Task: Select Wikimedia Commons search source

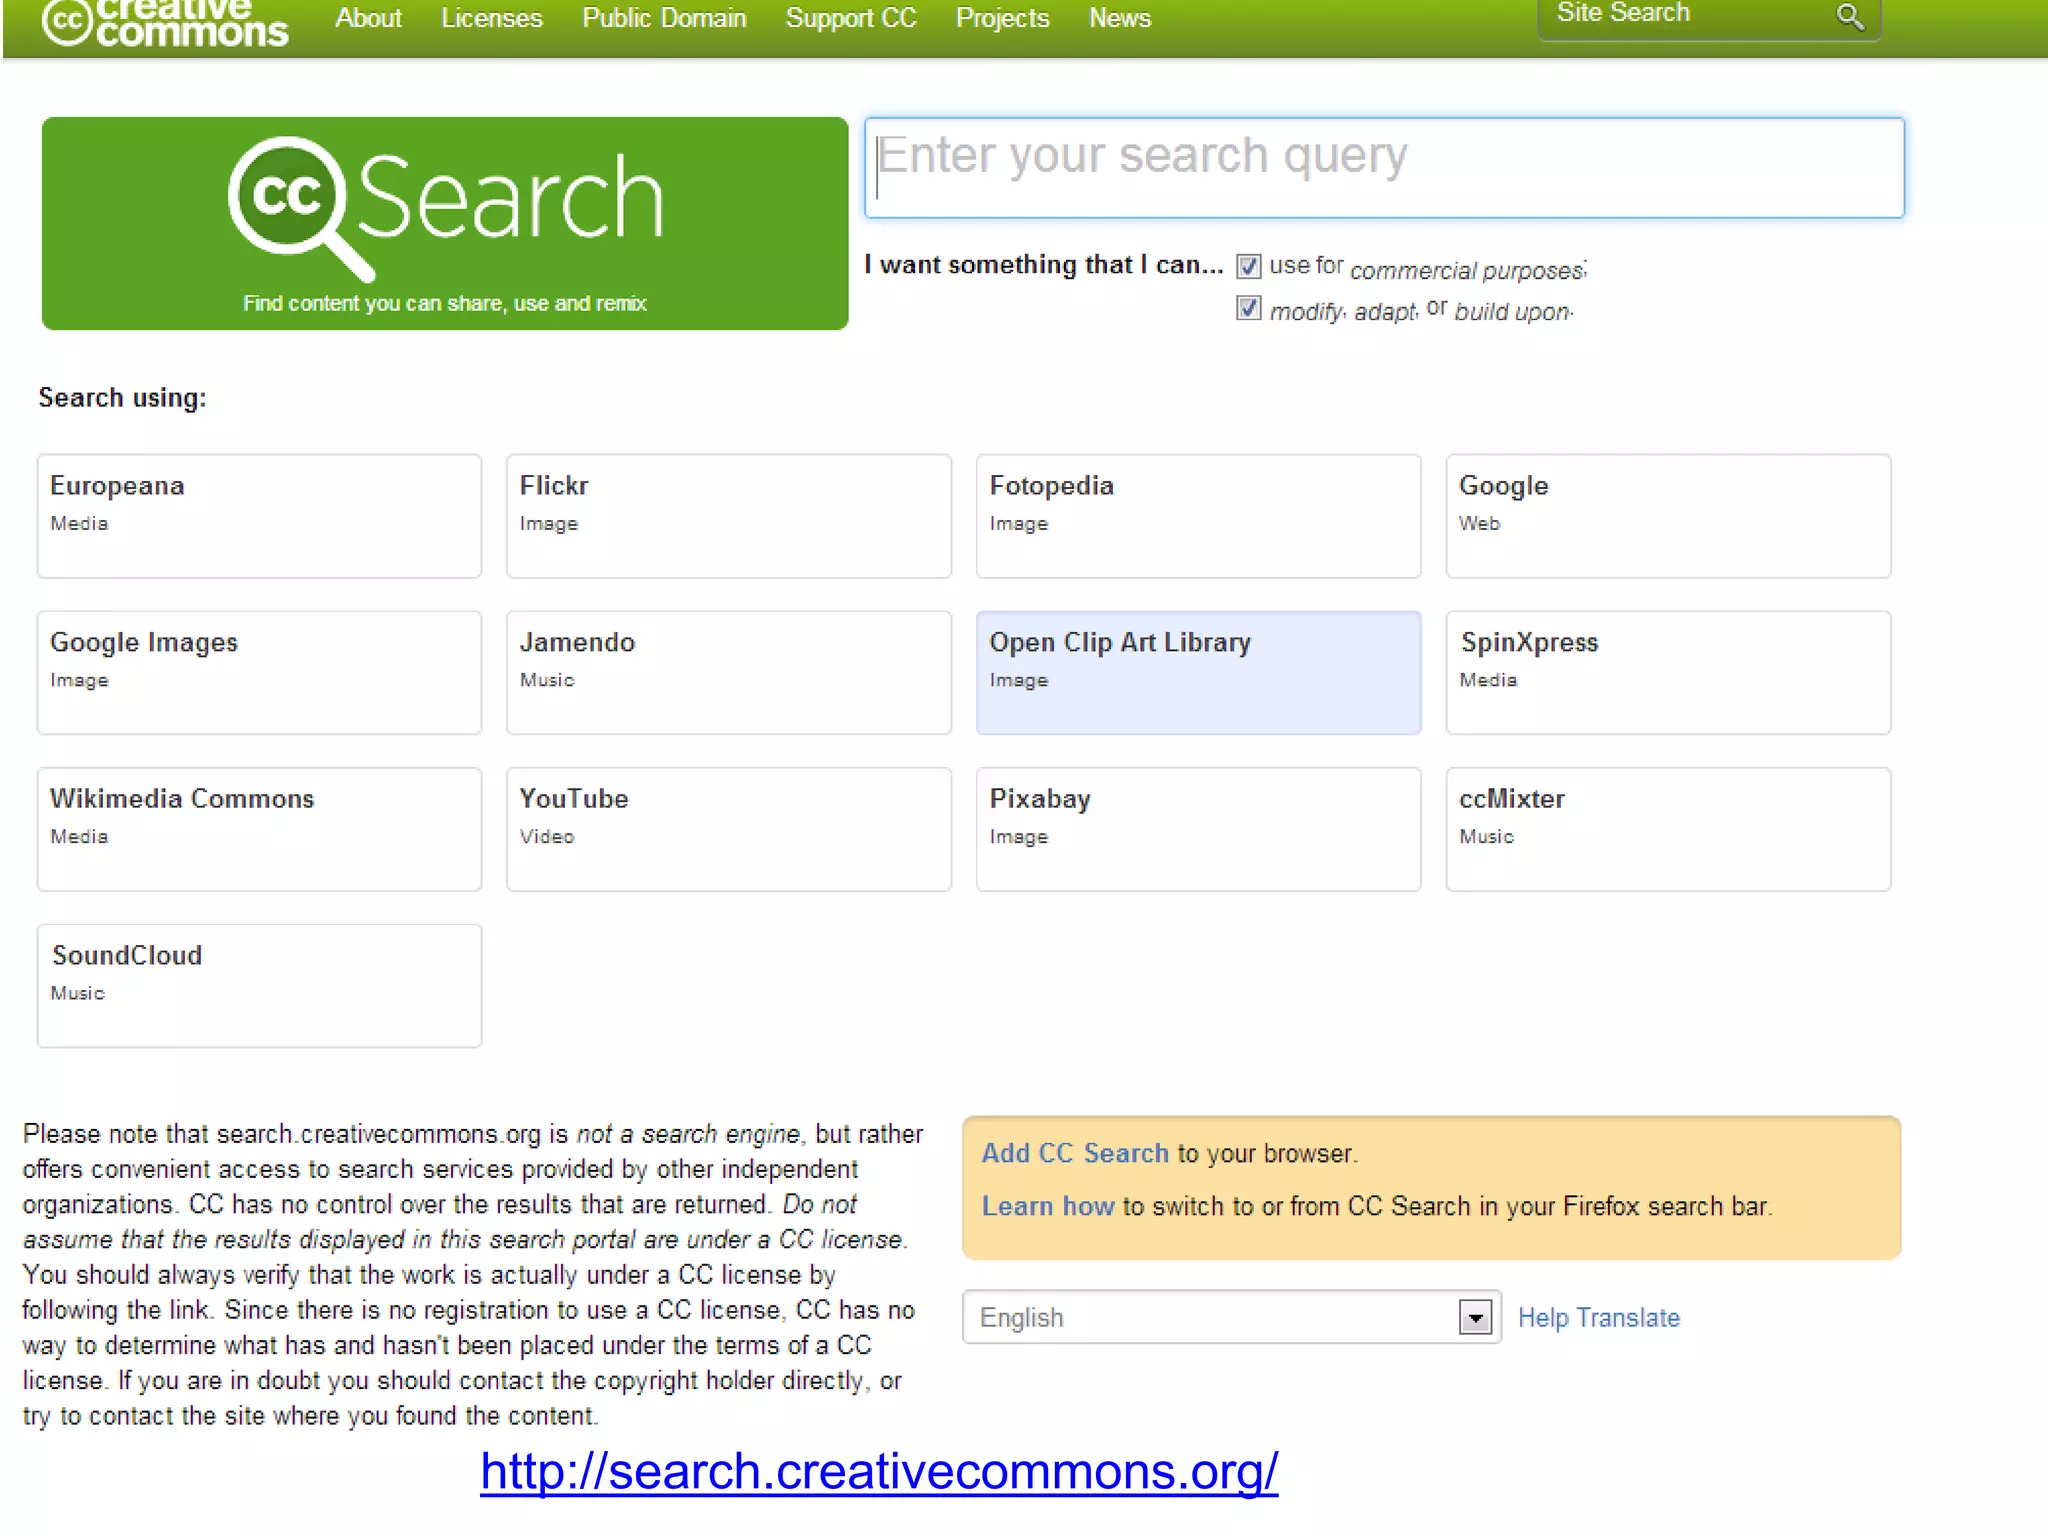Action: click(259, 829)
